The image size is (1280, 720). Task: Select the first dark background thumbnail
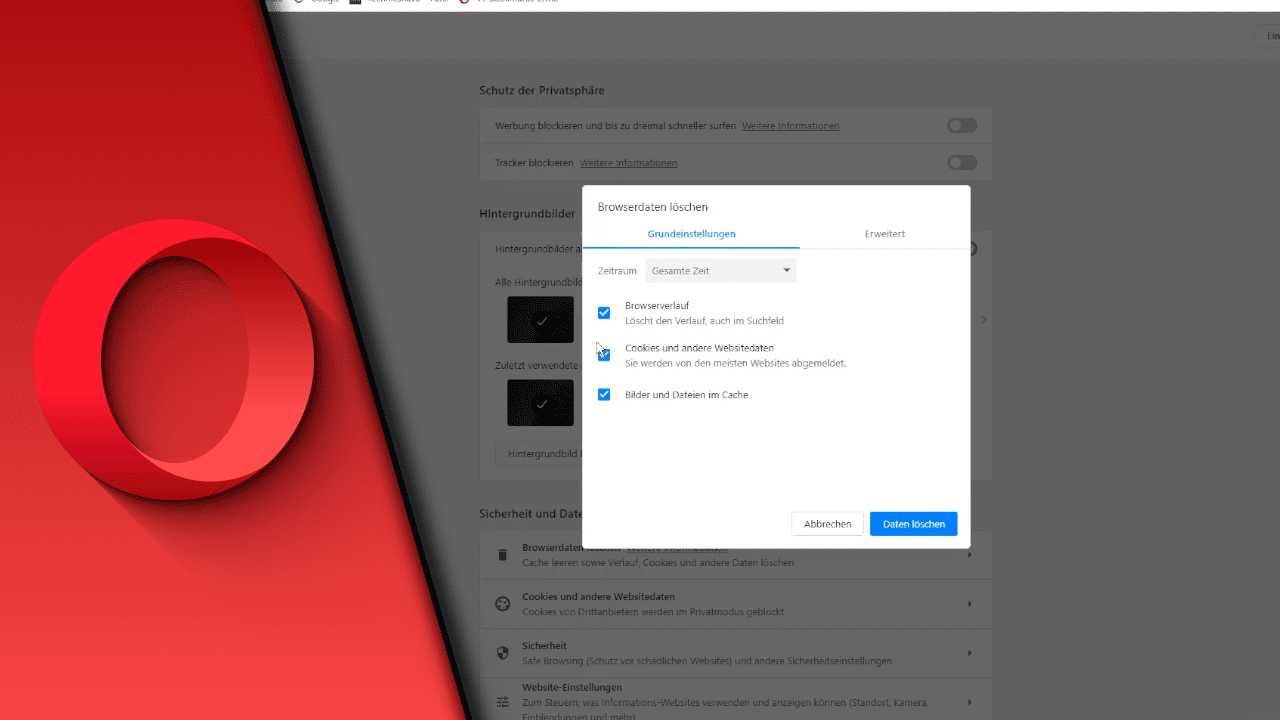point(540,320)
